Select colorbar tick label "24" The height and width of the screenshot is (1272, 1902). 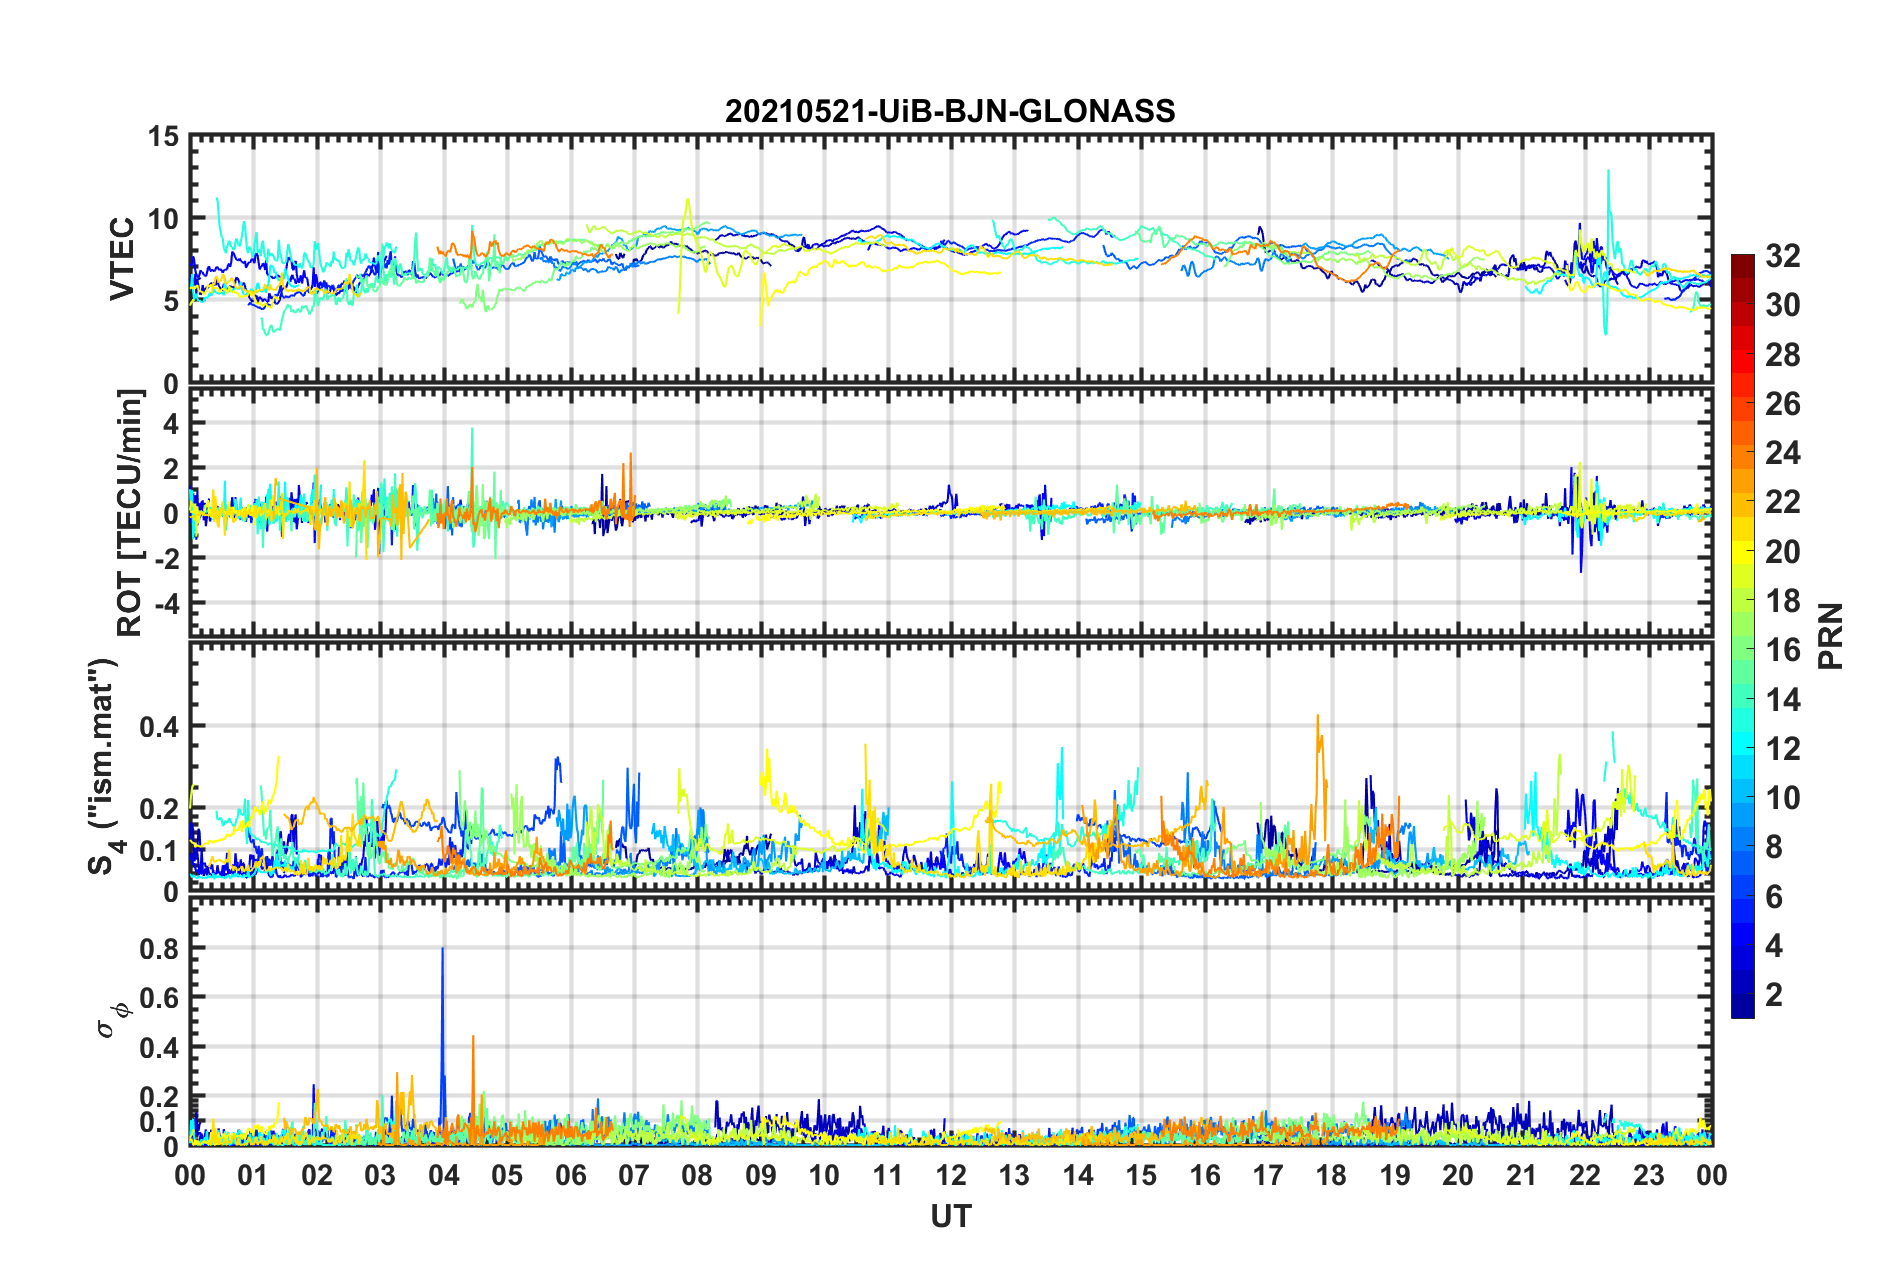1782,453
